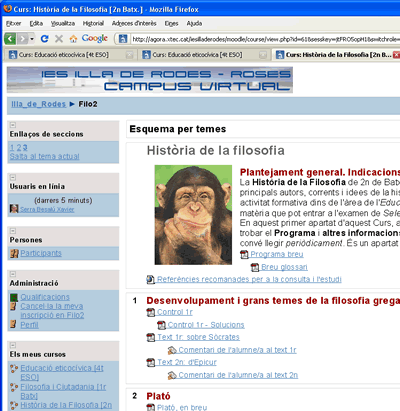Open the Breu glossari link
This screenshot has height=411, width=400.
pyautogui.click(x=284, y=267)
